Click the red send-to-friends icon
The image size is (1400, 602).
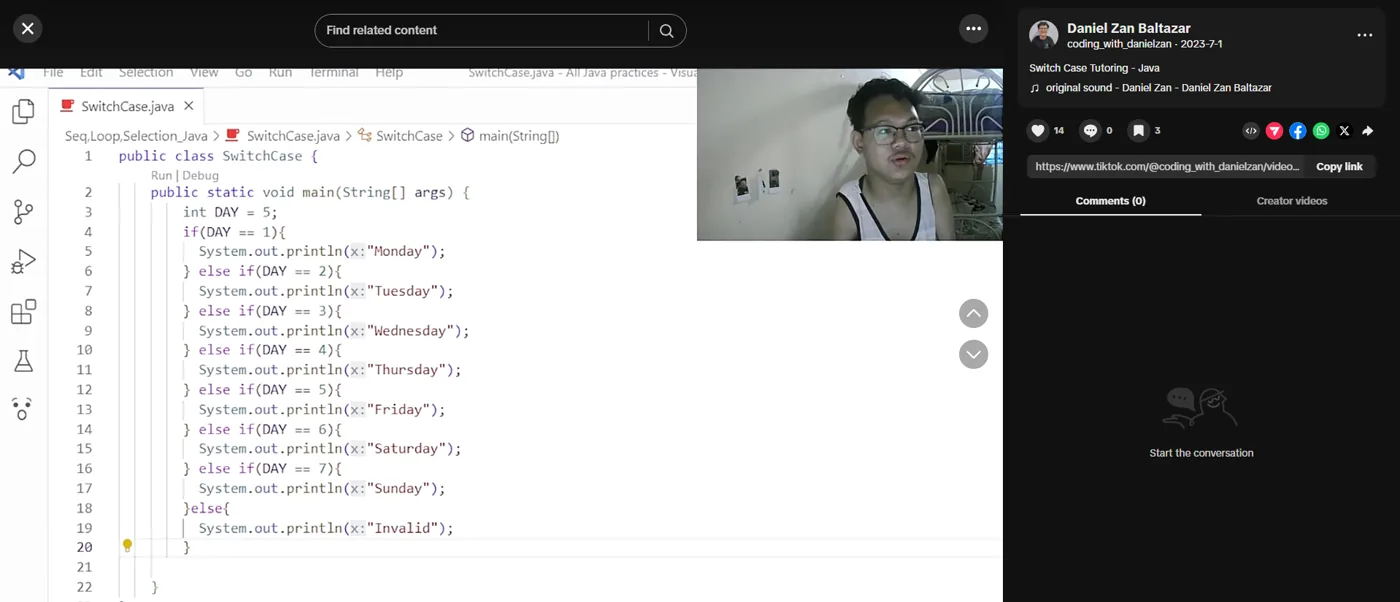pos(1274,131)
